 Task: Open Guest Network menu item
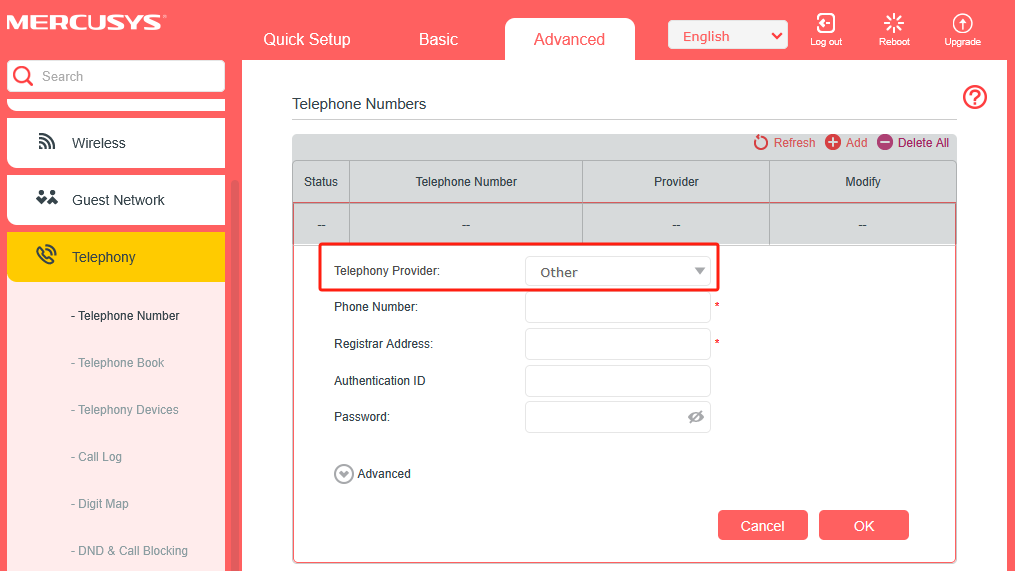click(x=116, y=200)
